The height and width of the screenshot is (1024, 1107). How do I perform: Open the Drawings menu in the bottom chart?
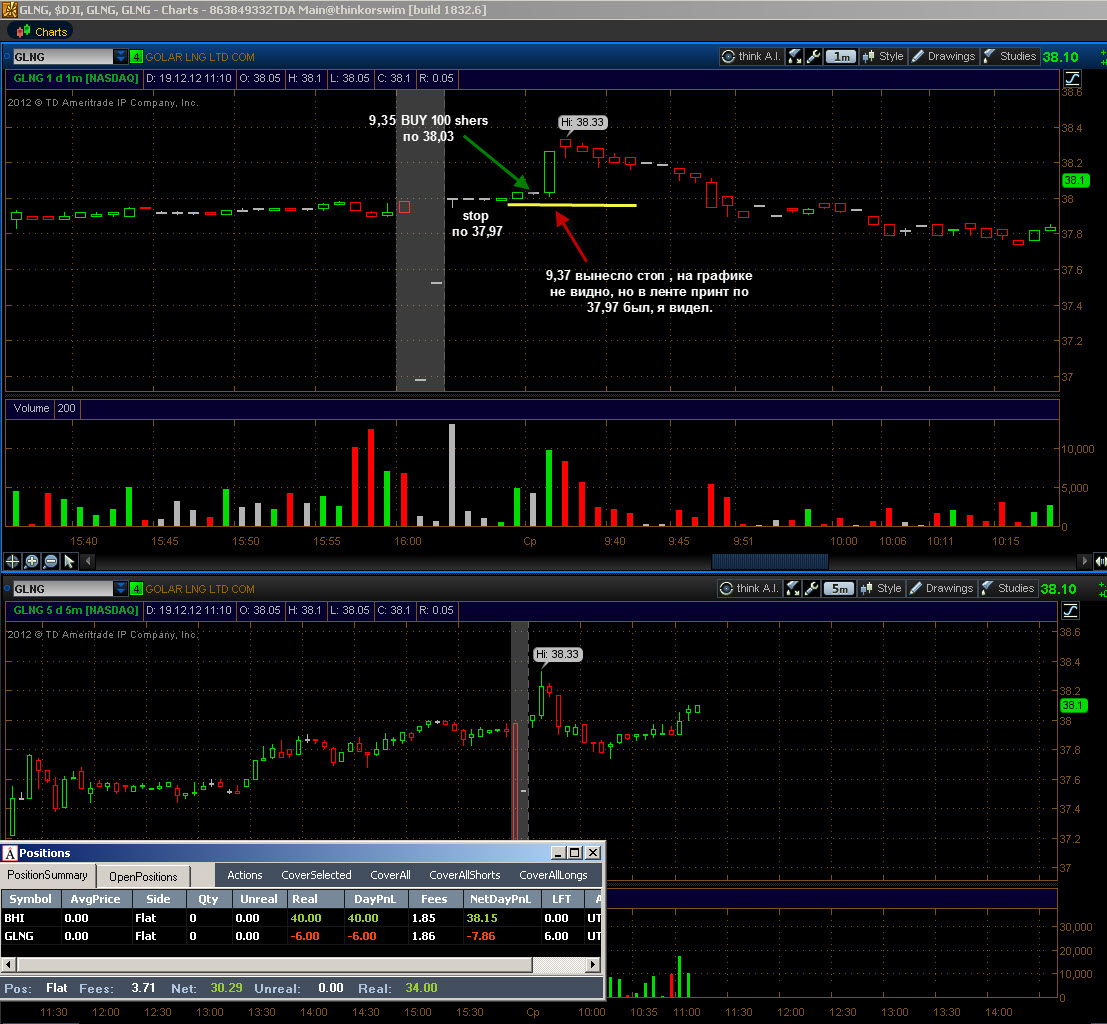coord(941,588)
